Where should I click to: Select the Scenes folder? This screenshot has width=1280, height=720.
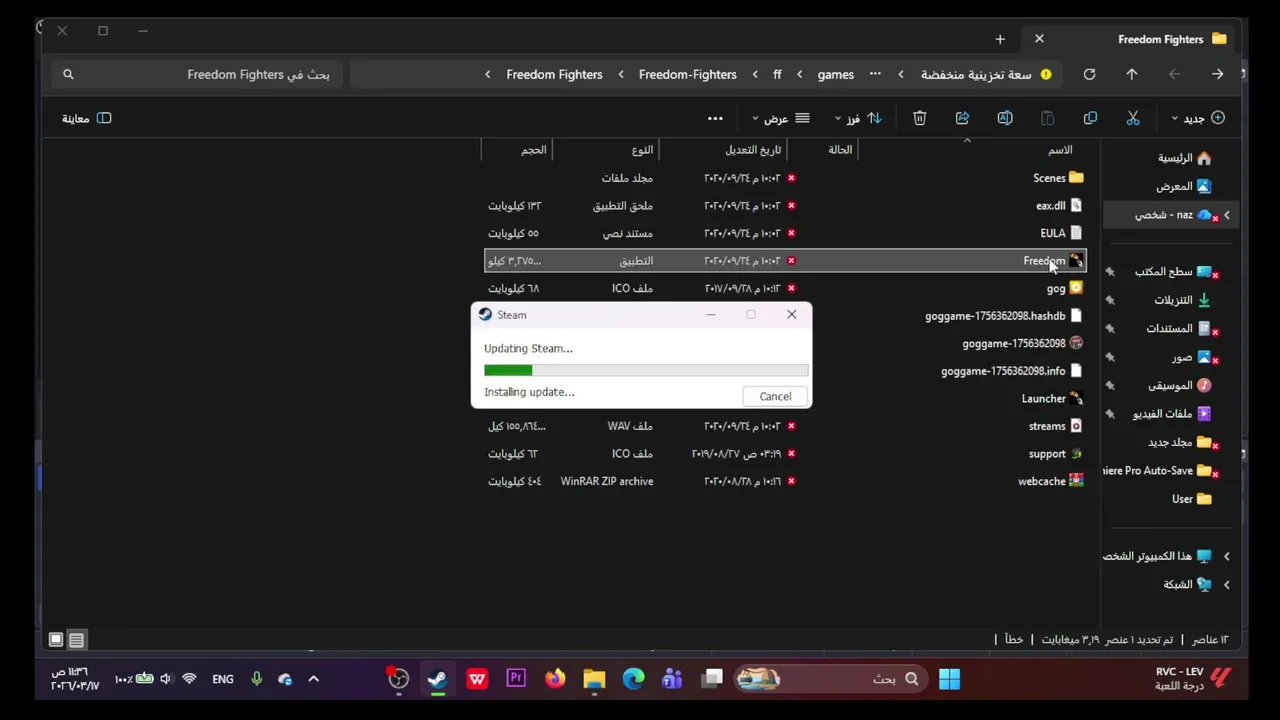coord(1058,178)
